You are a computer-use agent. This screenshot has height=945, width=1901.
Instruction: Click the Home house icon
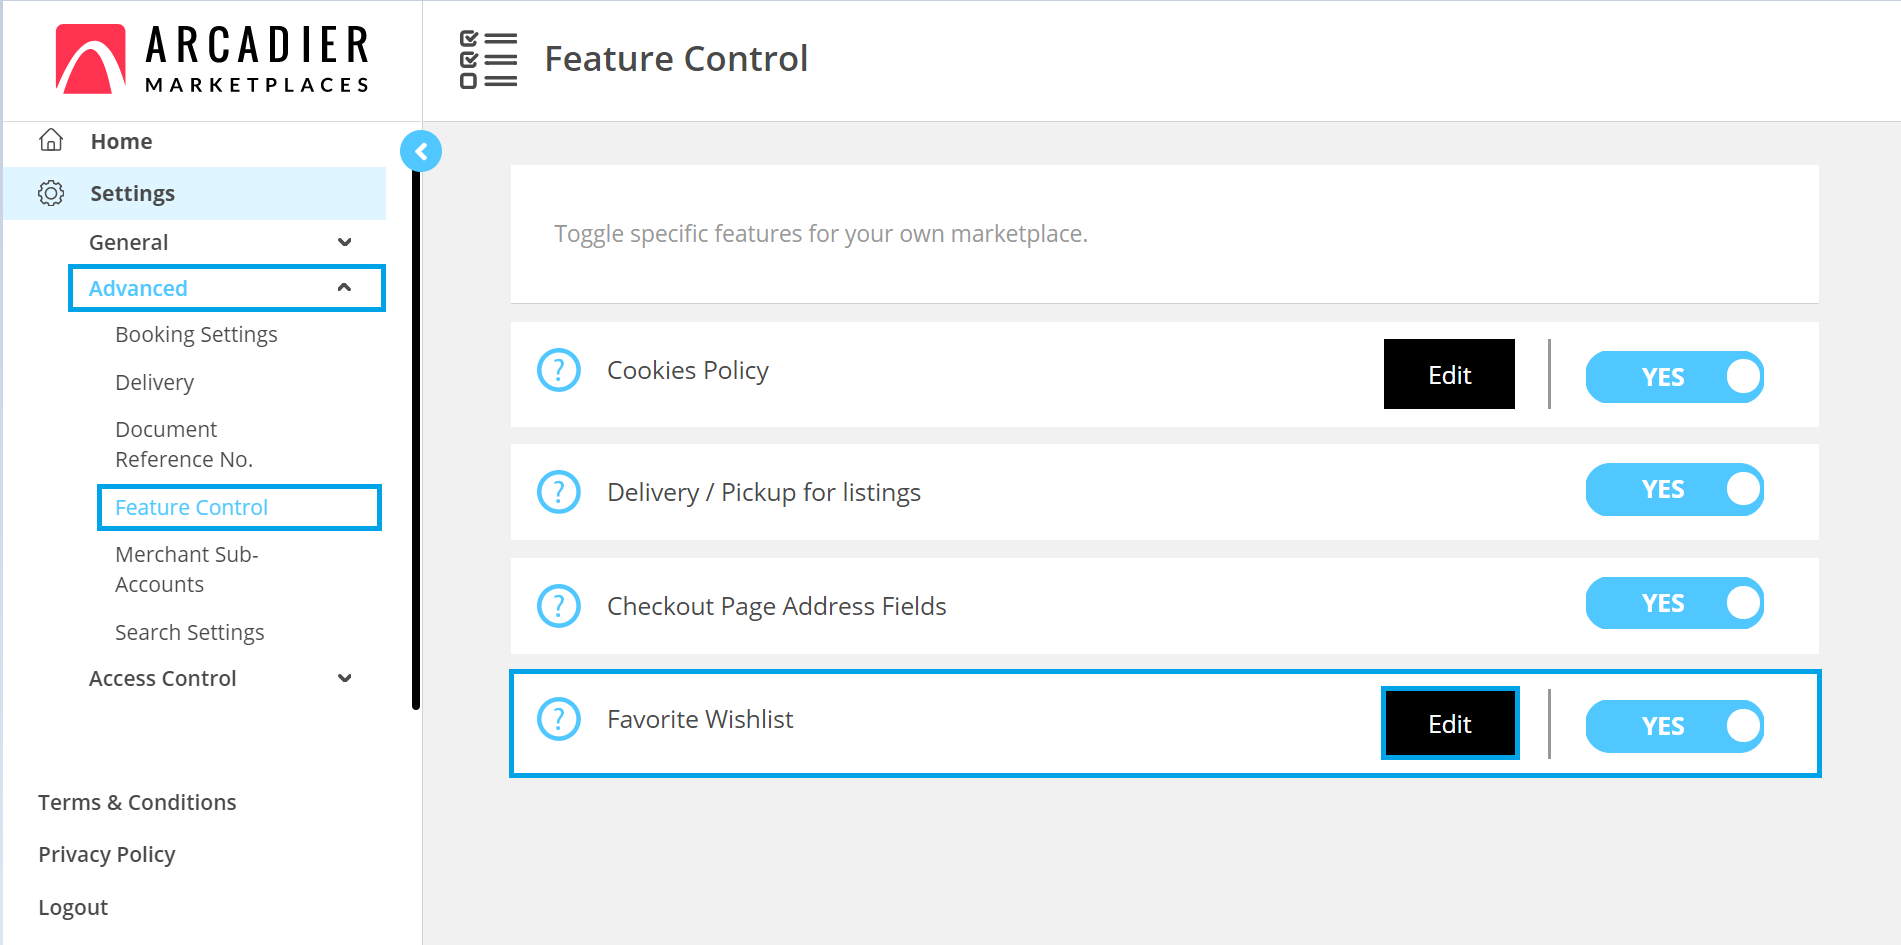point(51,141)
